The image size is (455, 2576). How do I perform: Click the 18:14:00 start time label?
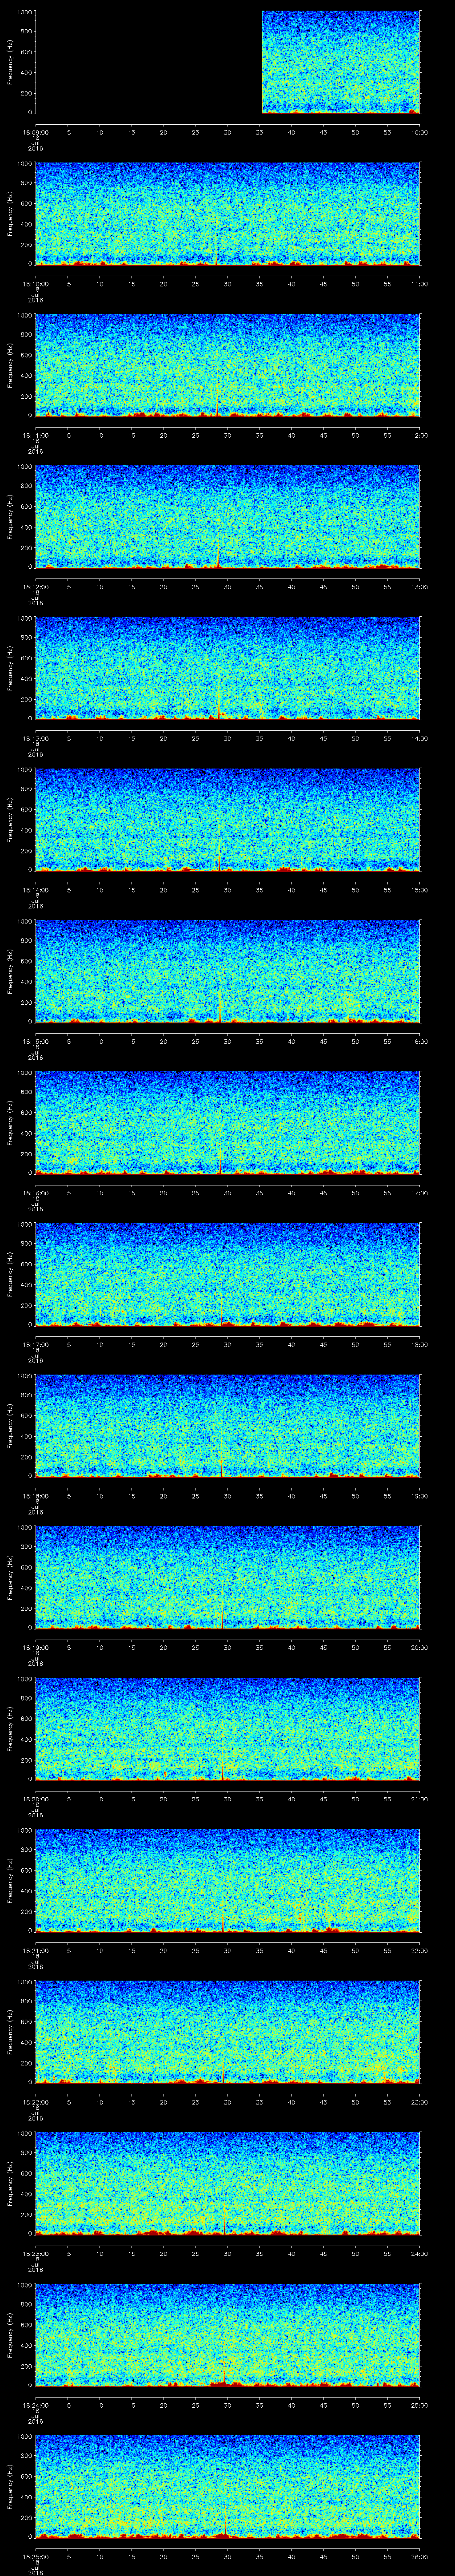click(35, 890)
